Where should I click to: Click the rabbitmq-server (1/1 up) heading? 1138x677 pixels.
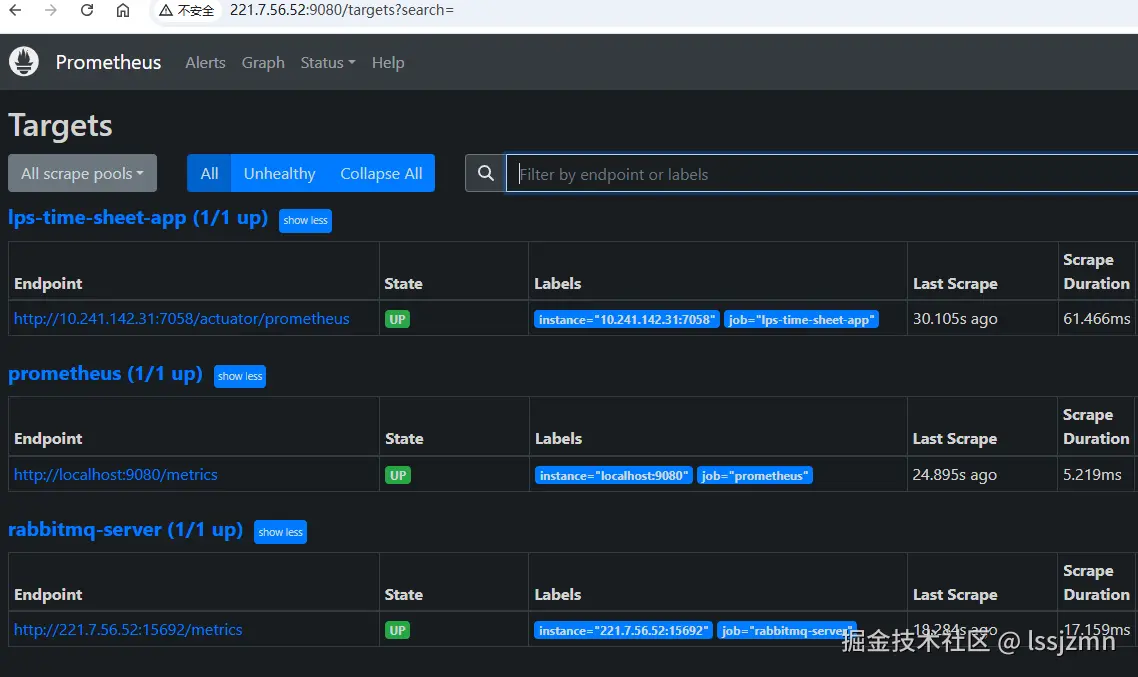tap(126, 530)
